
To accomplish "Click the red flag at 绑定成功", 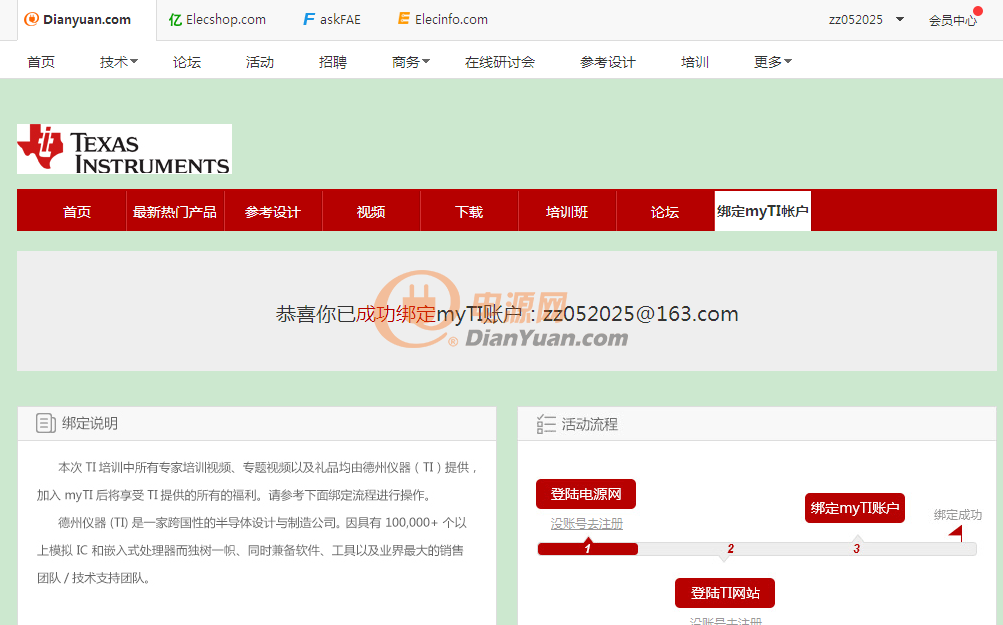I will pos(956,534).
